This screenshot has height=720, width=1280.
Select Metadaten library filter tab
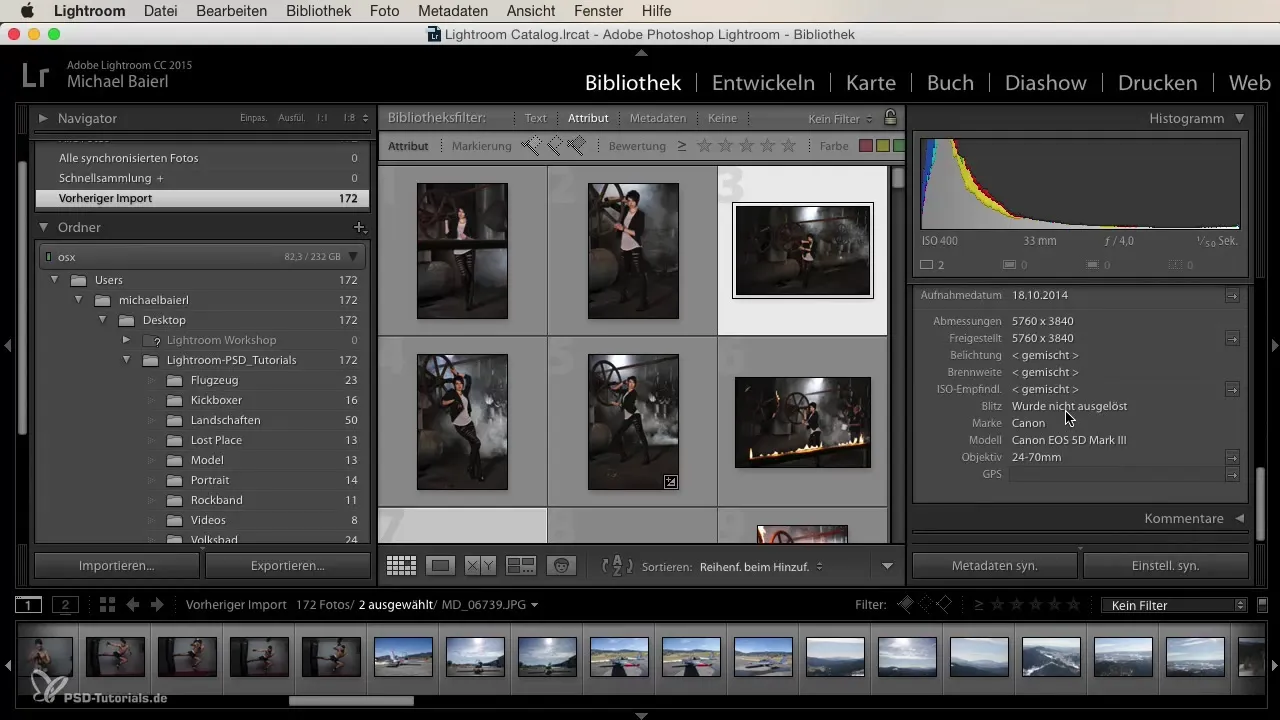[x=658, y=118]
